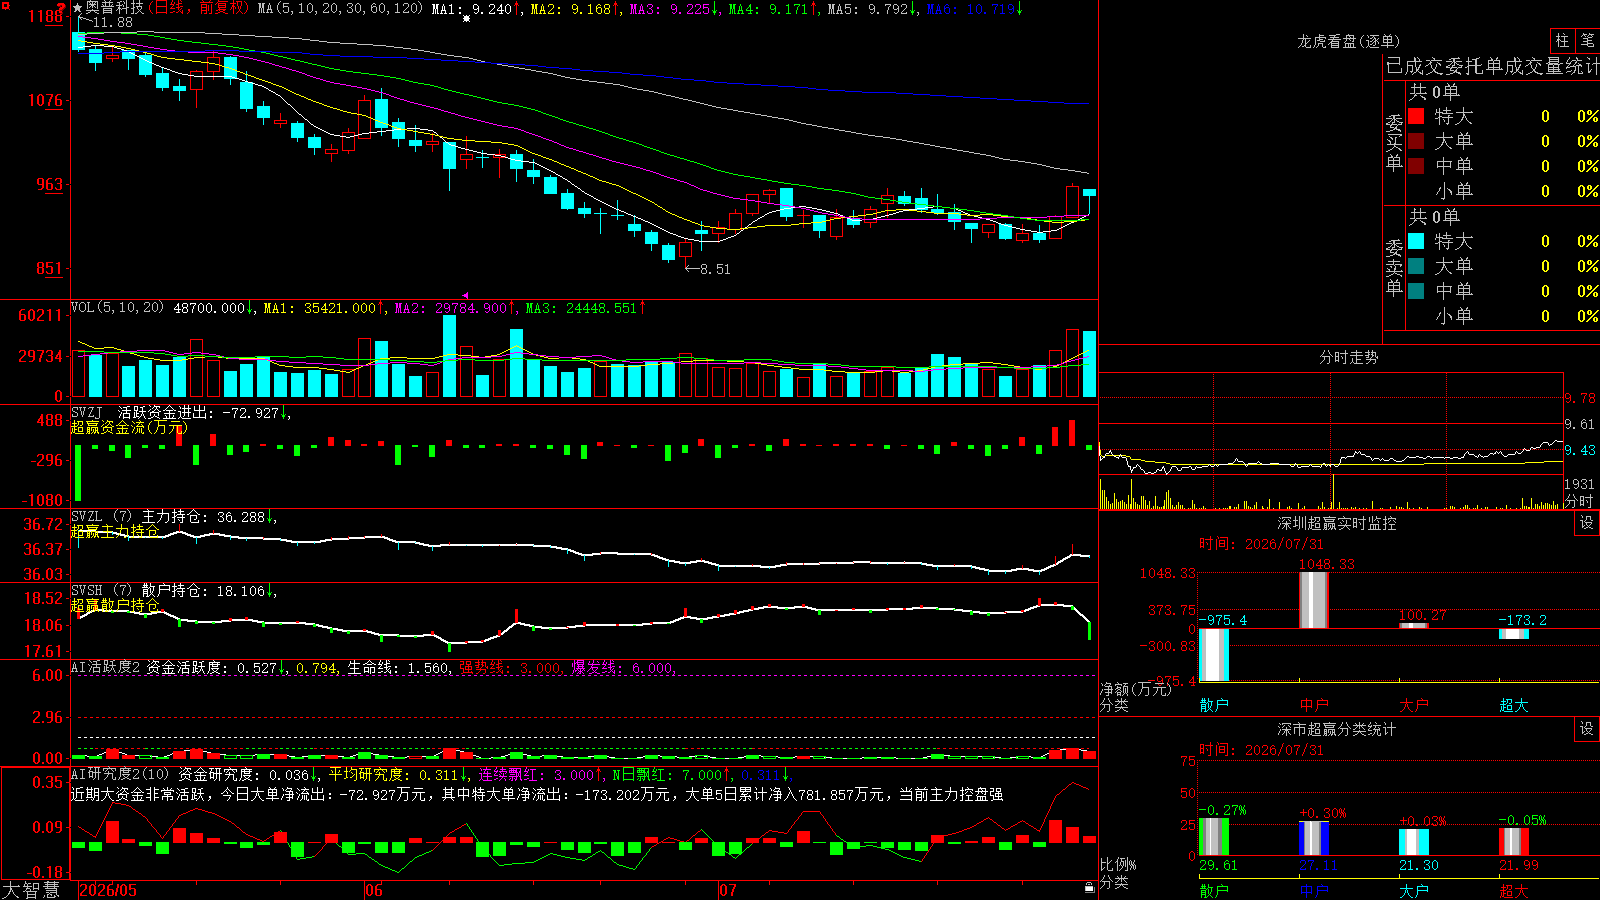Click the AI研究度2(10) indicator label
The width and height of the screenshot is (1600, 900).
[120, 774]
